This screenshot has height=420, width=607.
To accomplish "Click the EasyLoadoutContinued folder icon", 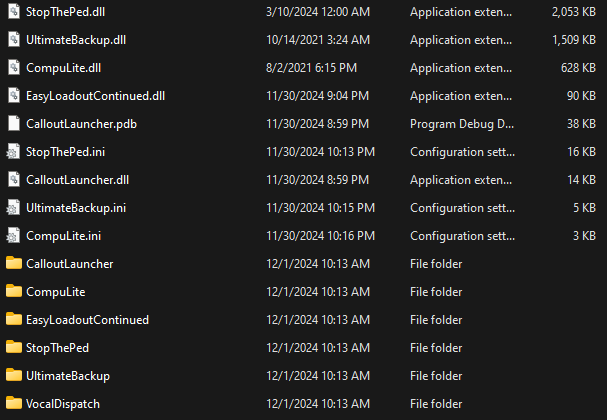I will tap(13, 319).
